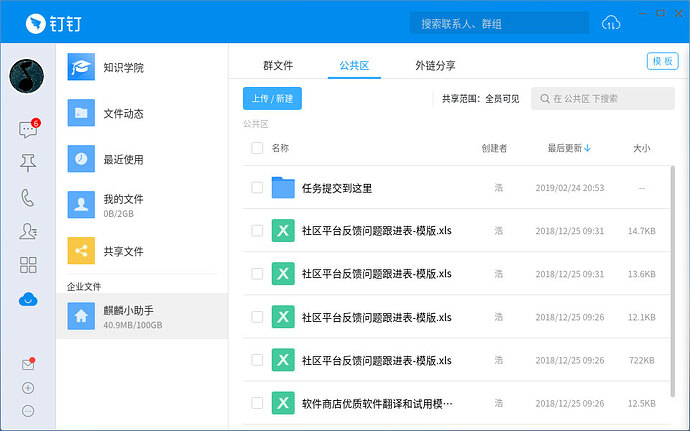The height and width of the screenshot is (431, 690).
Task: Click the user avatar picture
Action: [x=28, y=76]
